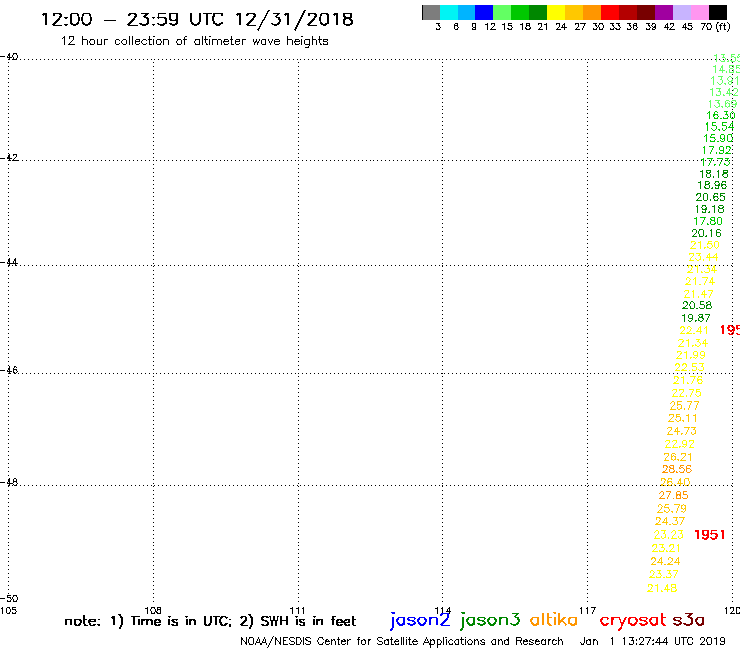Click the wave height 24.73

coord(681,431)
